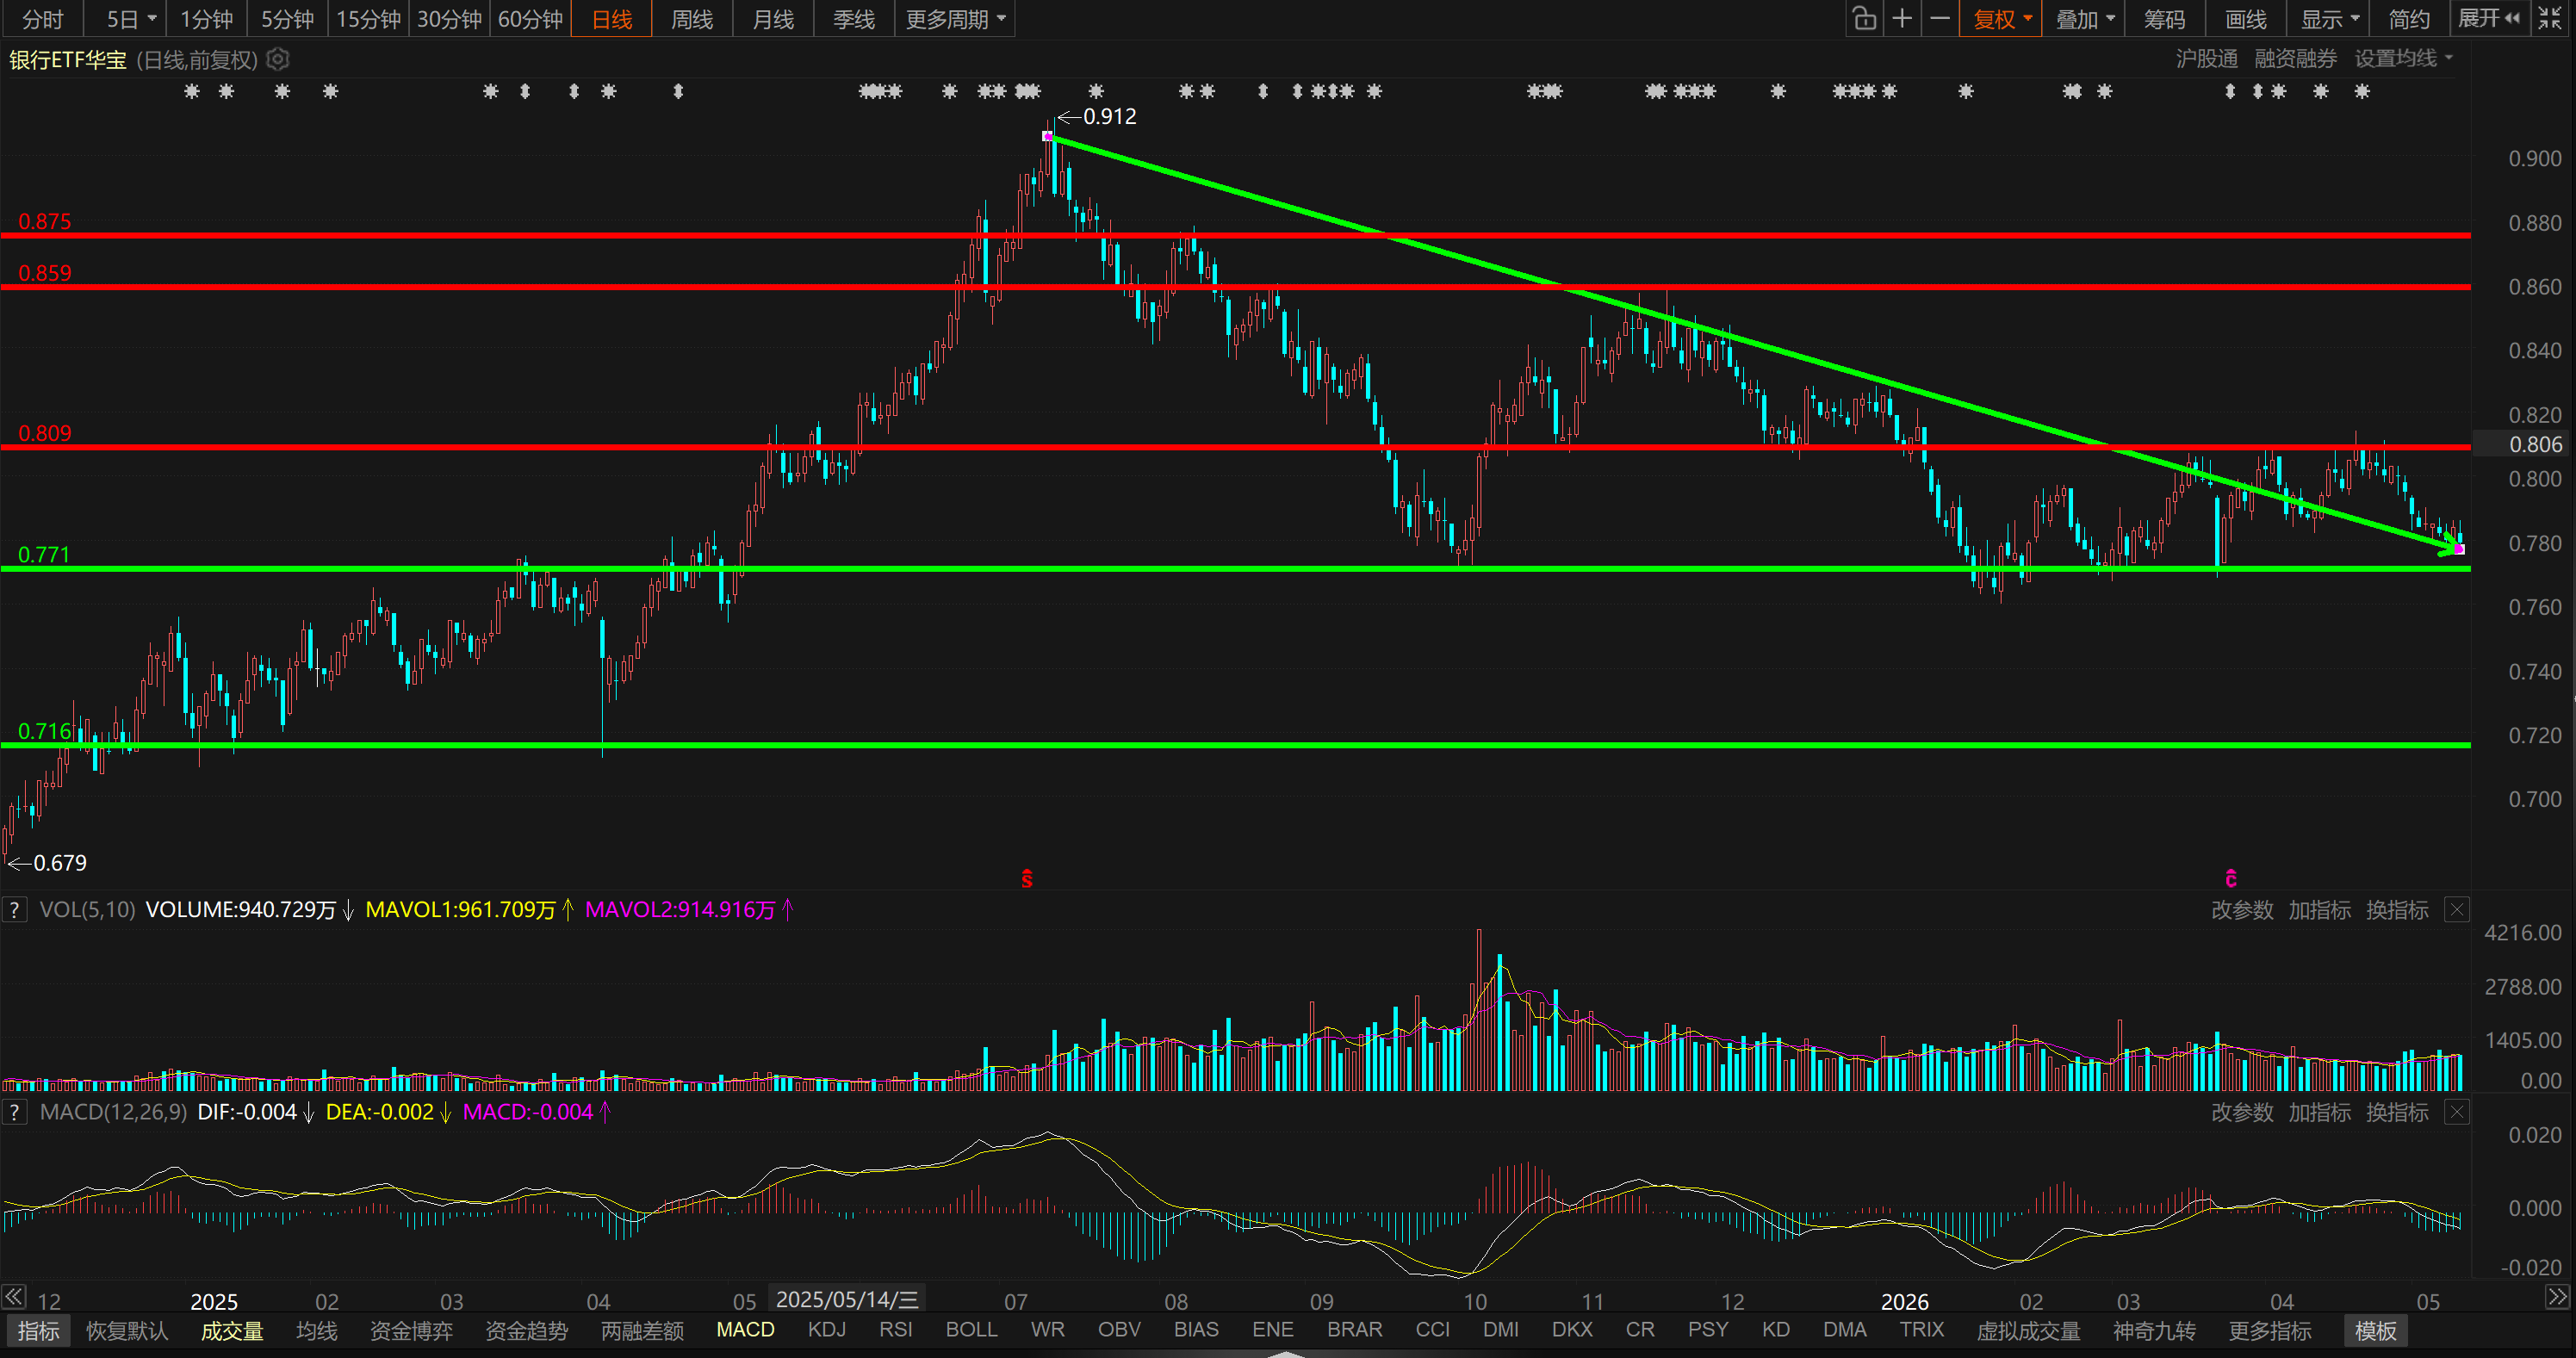2576x1358 pixels.
Task: Click the timeline scroll-right double arrow
Action: point(2557,1297)
